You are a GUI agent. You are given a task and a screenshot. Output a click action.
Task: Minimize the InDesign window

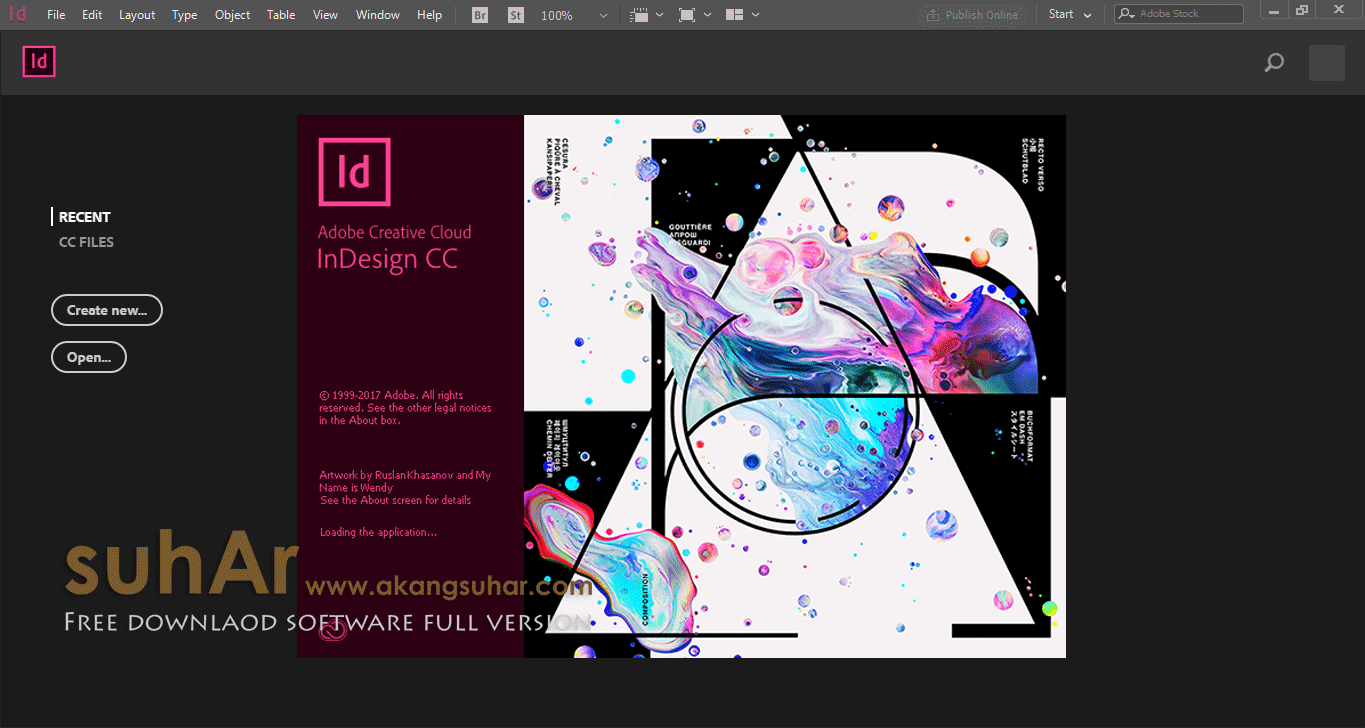pos(1275,10)
